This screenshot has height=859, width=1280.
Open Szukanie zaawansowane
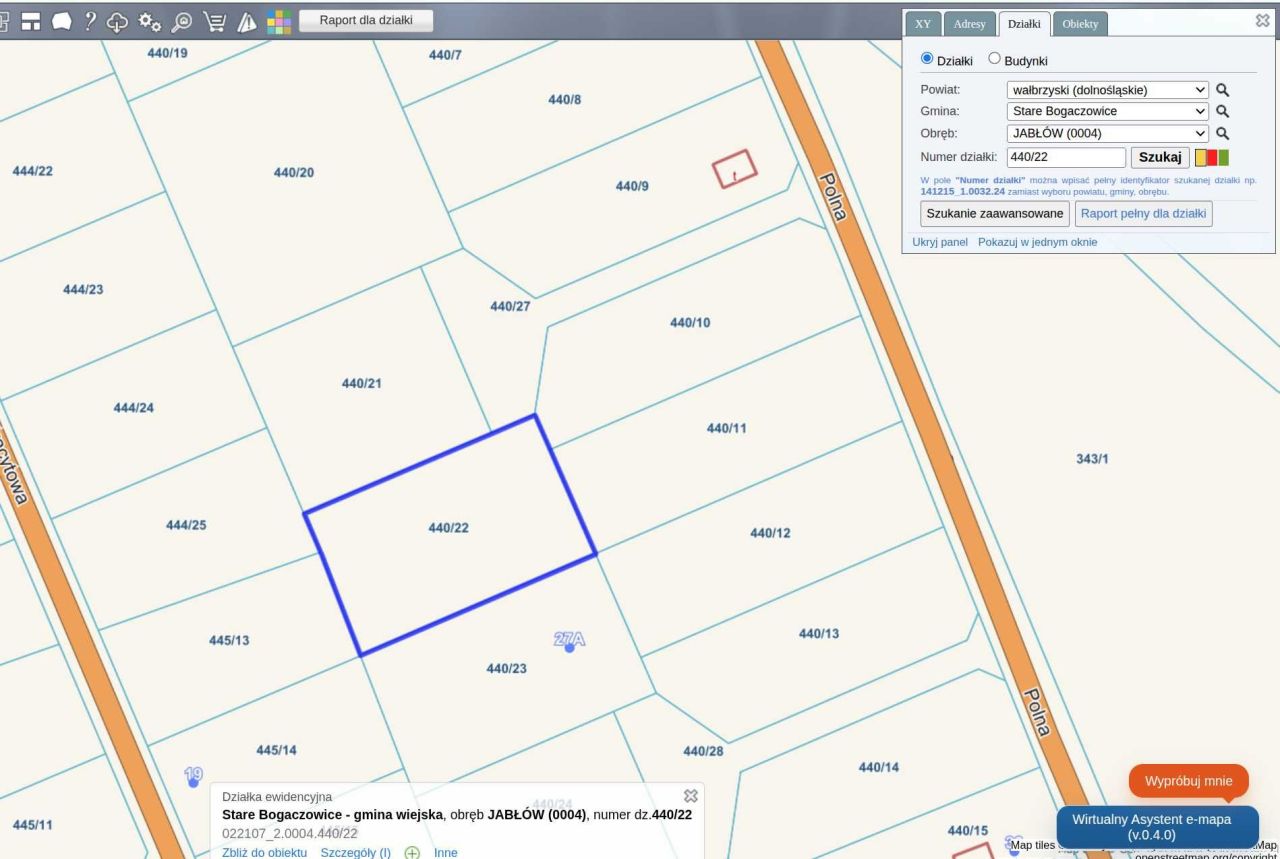point(995,214)
